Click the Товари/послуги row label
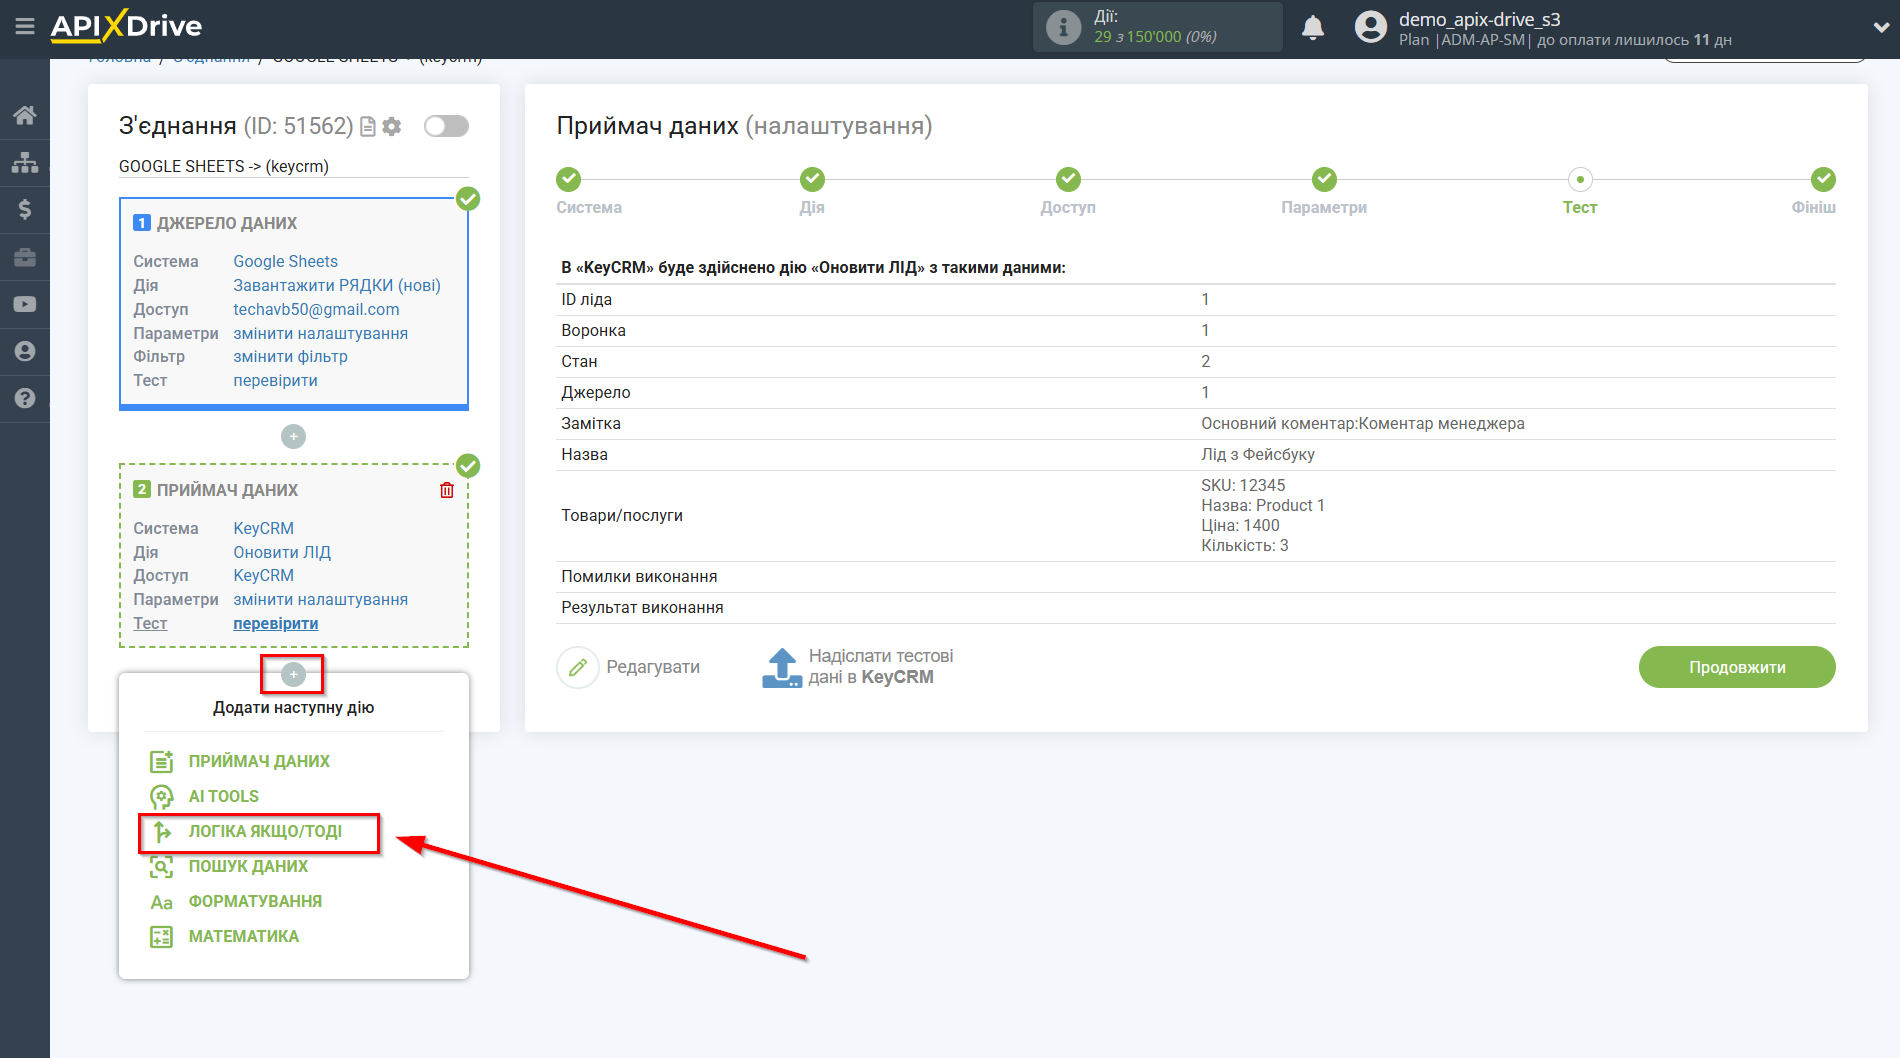Image resolution: width=1900 pixels, height=1058 pixels. [622, 515]
